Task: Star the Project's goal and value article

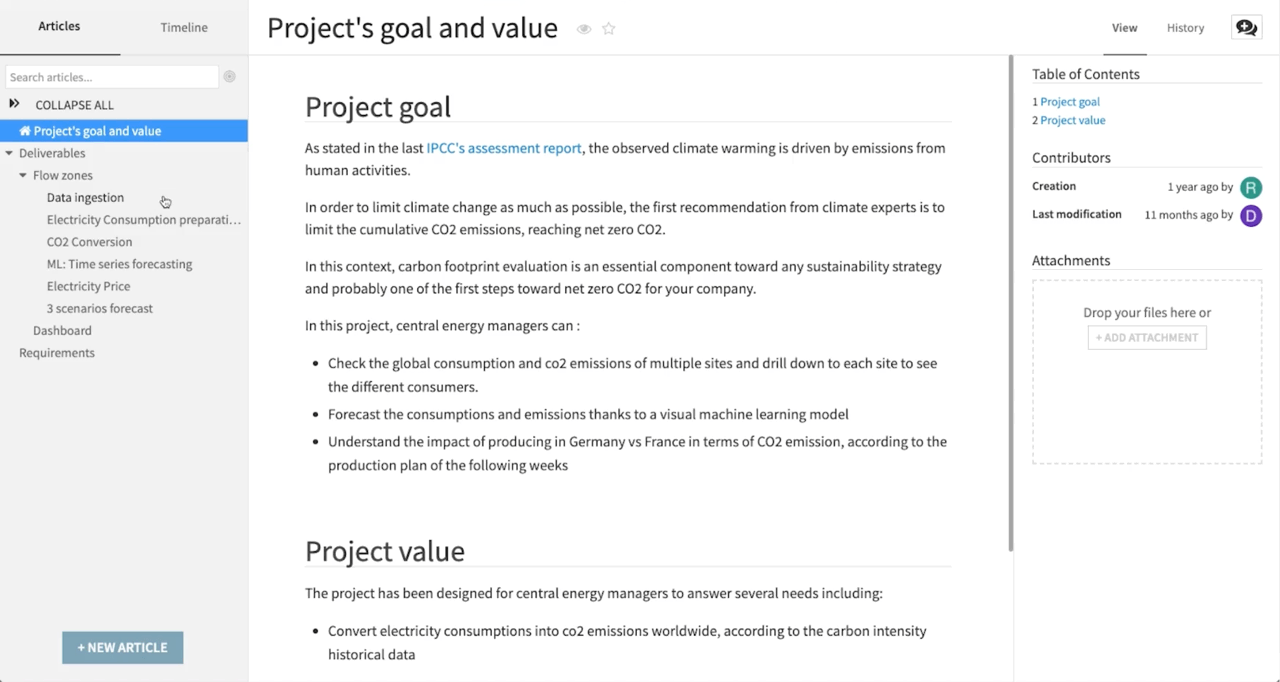Action: click(609, 28)
